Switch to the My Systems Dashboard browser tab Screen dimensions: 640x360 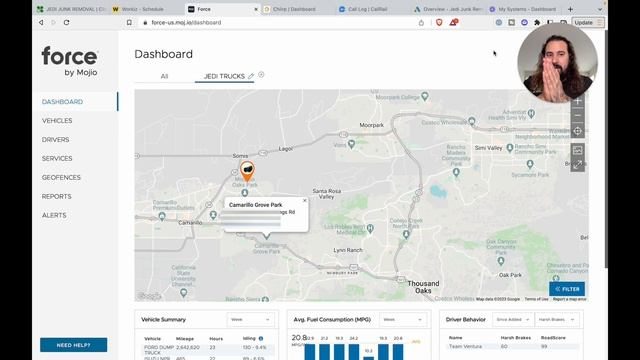tap(524, 9)
